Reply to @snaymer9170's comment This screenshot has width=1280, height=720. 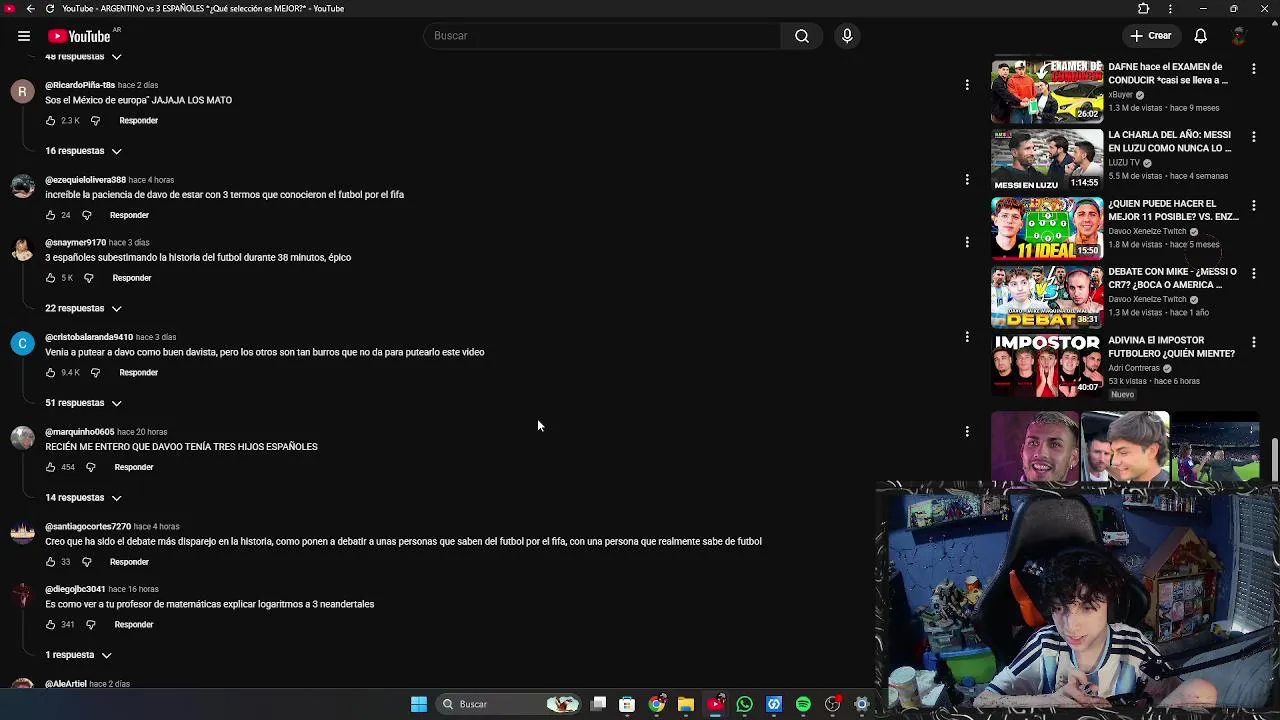132,278
